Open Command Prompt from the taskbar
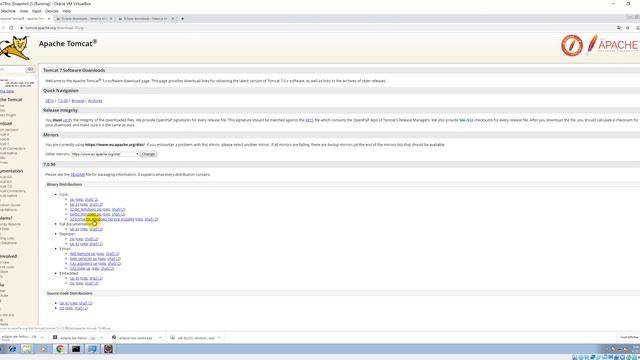 (x=76, y=349)
